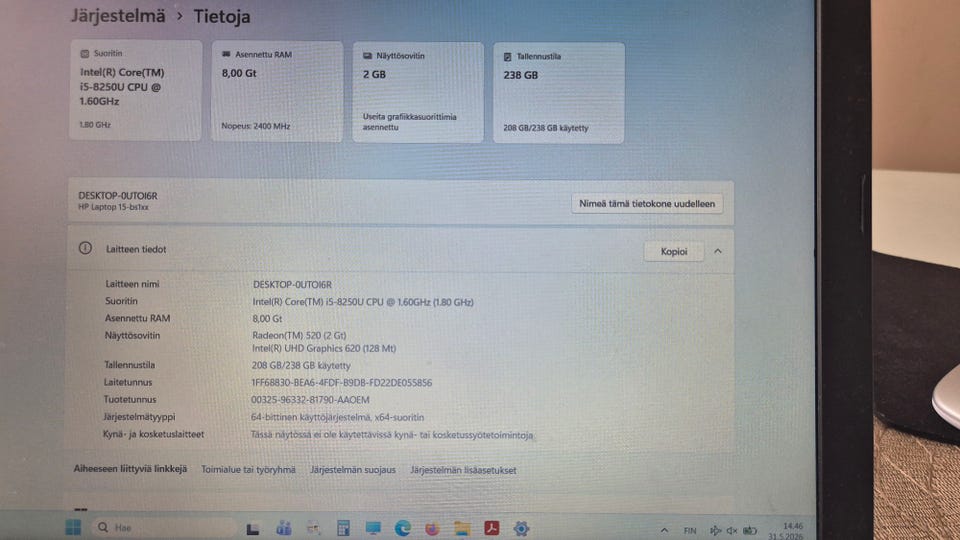Click the Tallennustila storage card
This screenshot has height=540, width=960.
coord(559,93)
